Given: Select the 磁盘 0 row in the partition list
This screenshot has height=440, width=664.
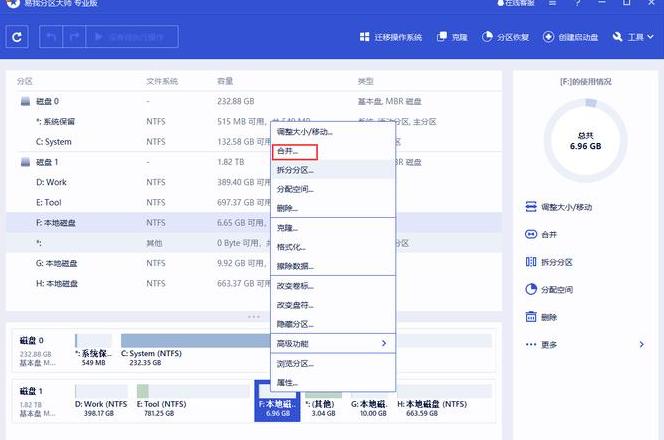Looking at the screenshot, I should pyautogui.click(x=254, y=101).
